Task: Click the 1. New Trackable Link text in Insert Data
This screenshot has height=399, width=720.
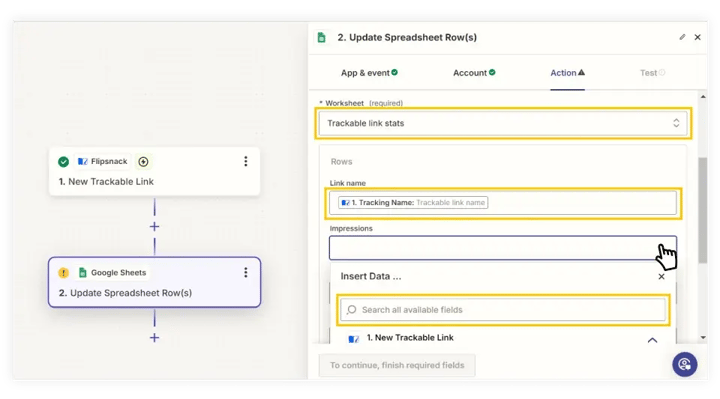Action: pyautogui.click(x=410, y=337)
